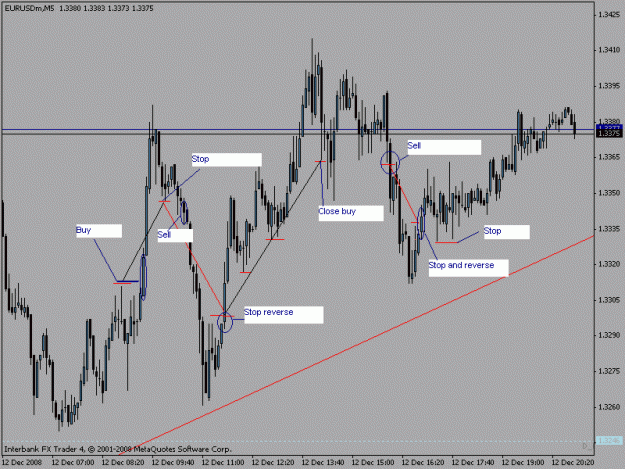The image size is (625, 469).
Task: Click the 1.3275 price scale value
Action: click(x=609, y=371)
